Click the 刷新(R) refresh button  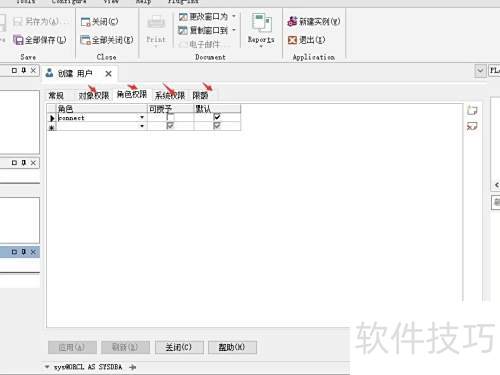[x=125, y=347]
